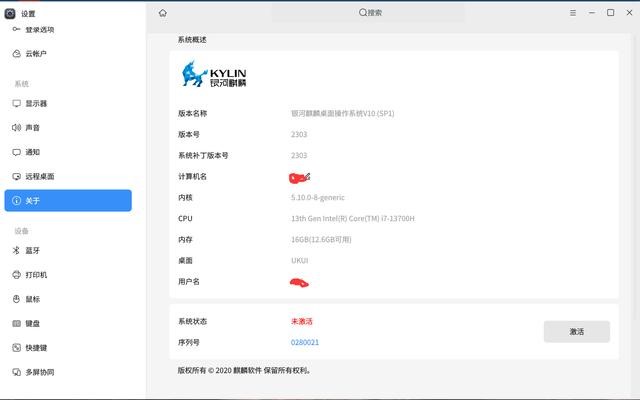Screen dimensions: 640x400
Task: Open the home page icon
Action: pyautogui.click(x=162, y=13)
